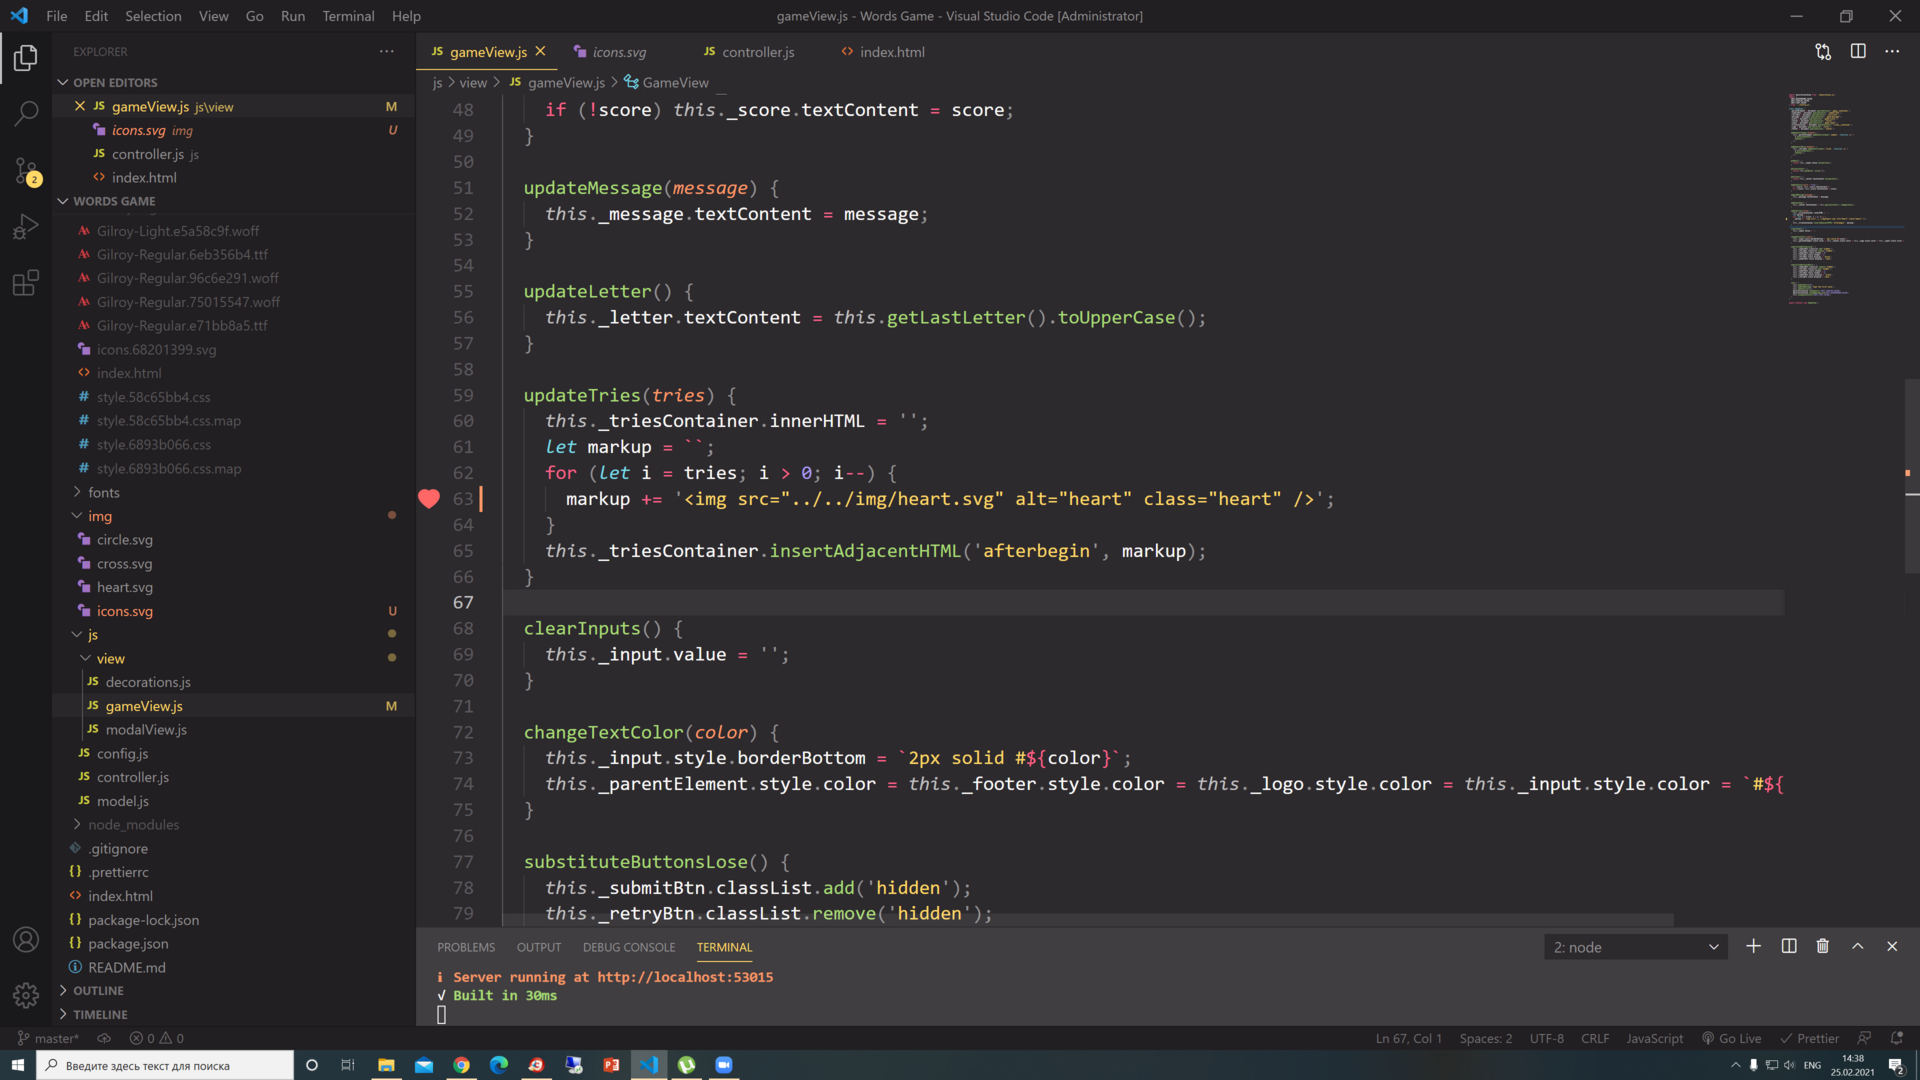
Task: Open Go to Line via Ln 67, Col 1
Action: [x=1408, y=1038]
